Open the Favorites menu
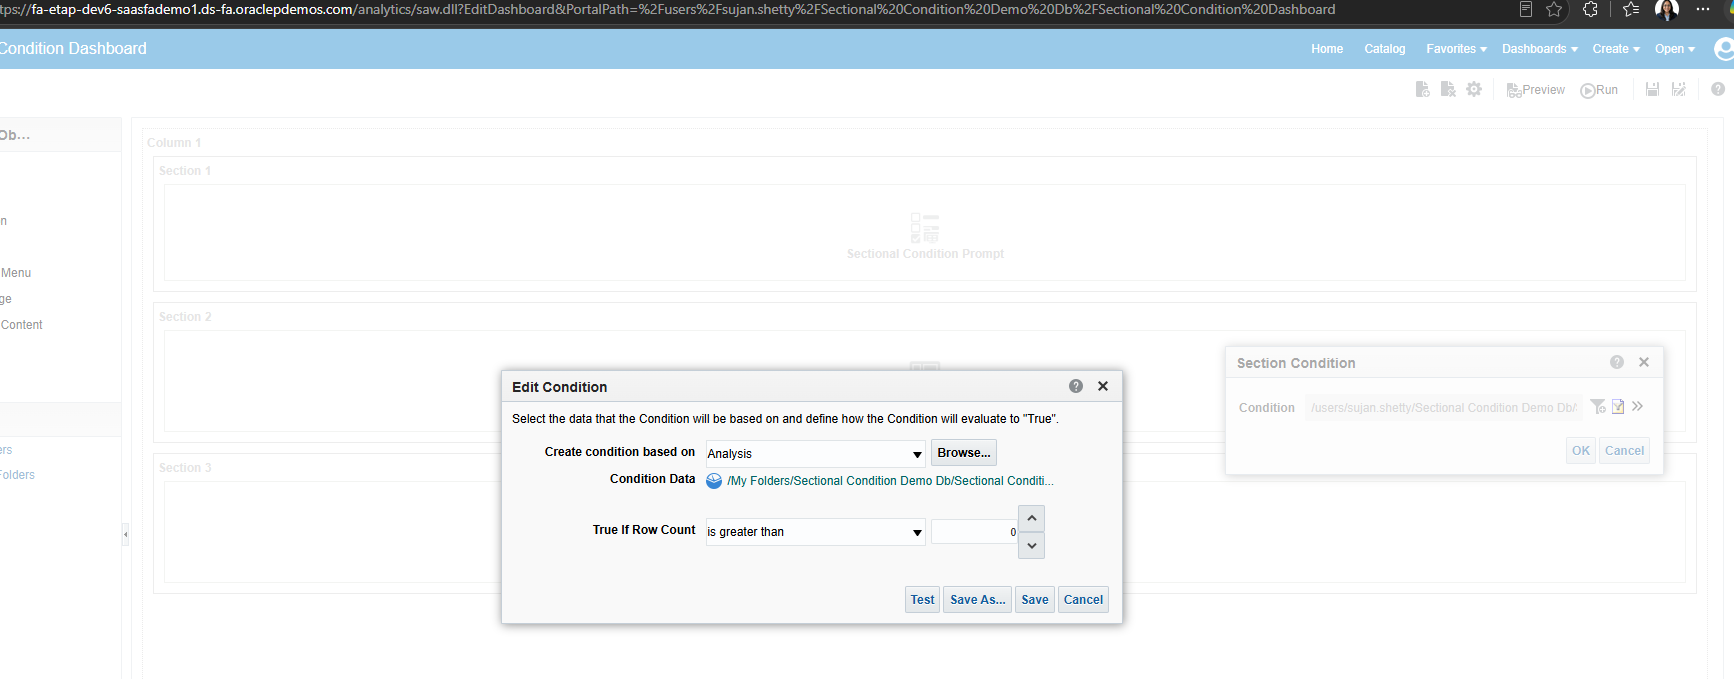The width and height of the screenshot is (1734, 679). pyautogui.click(x=1456, y=49)
